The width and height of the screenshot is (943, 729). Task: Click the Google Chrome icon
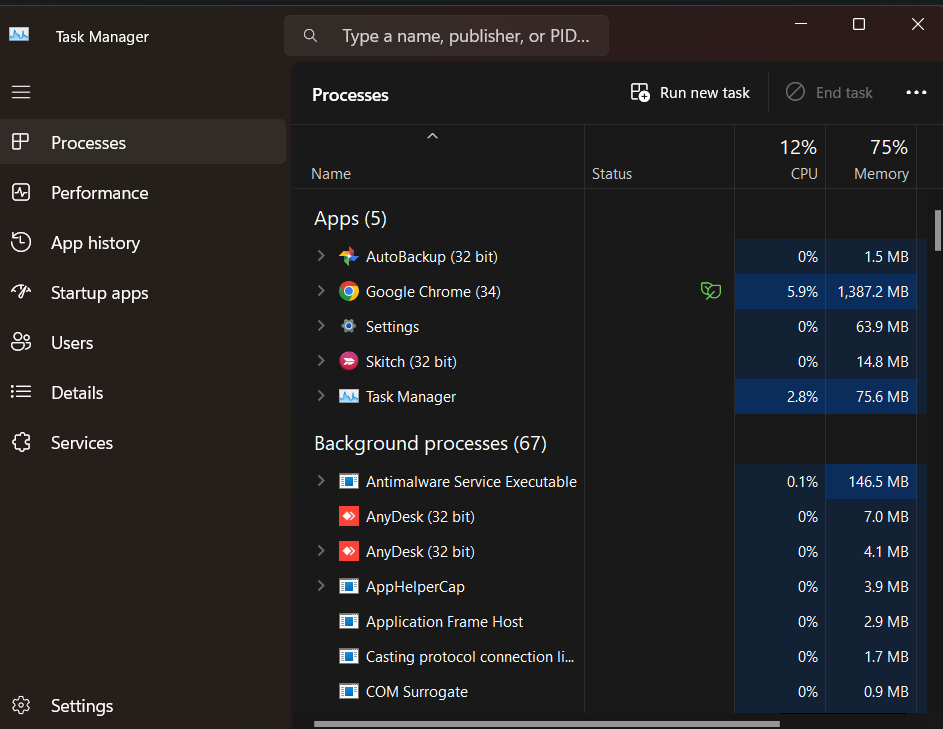pos(348,291)
